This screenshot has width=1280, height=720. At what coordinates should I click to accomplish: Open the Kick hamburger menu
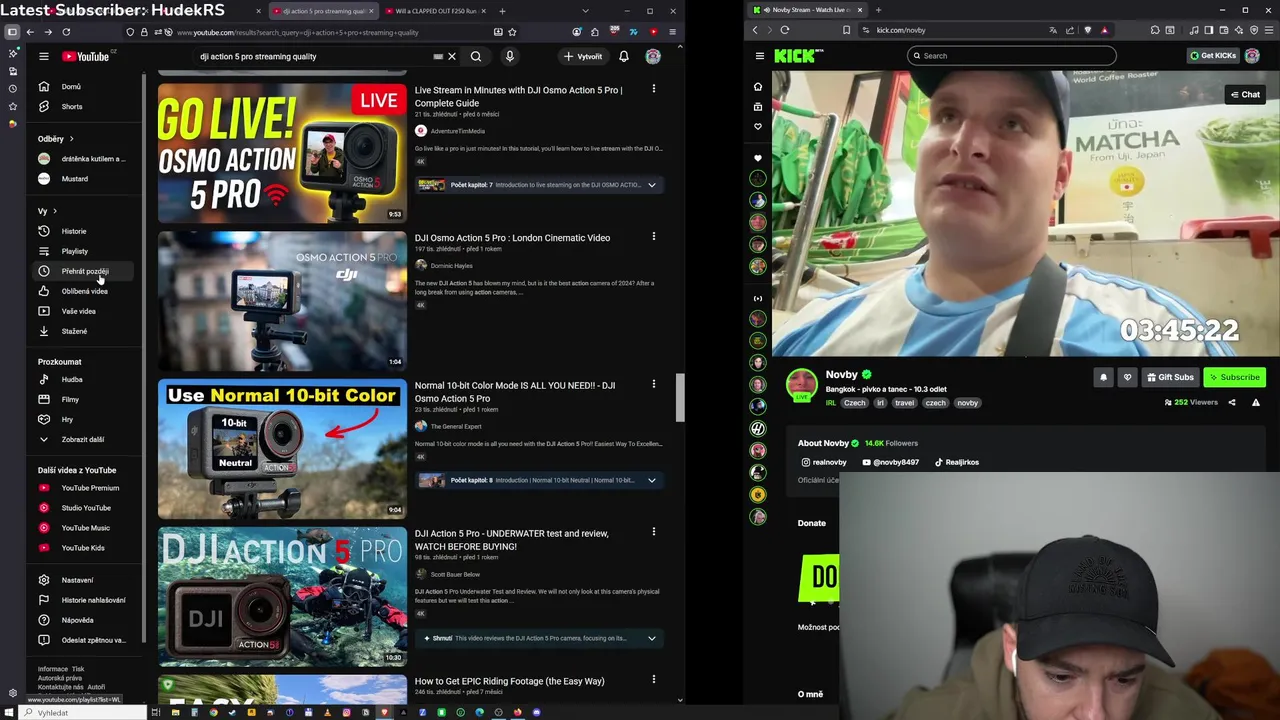pyautogui.click(x=760, y=56)
